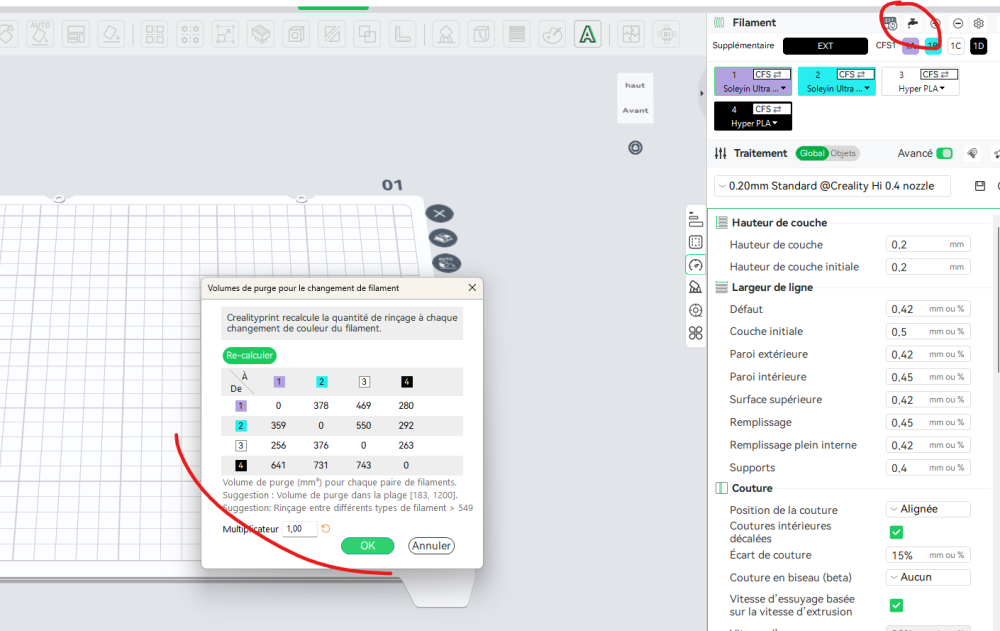Open the split plates layout tool
The image size is (1000, 631).
pos(76,34)
